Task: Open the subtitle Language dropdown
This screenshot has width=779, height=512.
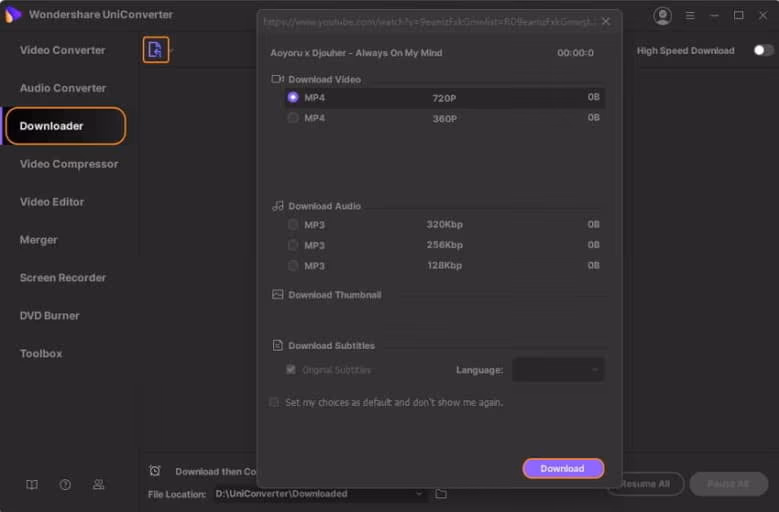Action: click(x=558, y=369)
